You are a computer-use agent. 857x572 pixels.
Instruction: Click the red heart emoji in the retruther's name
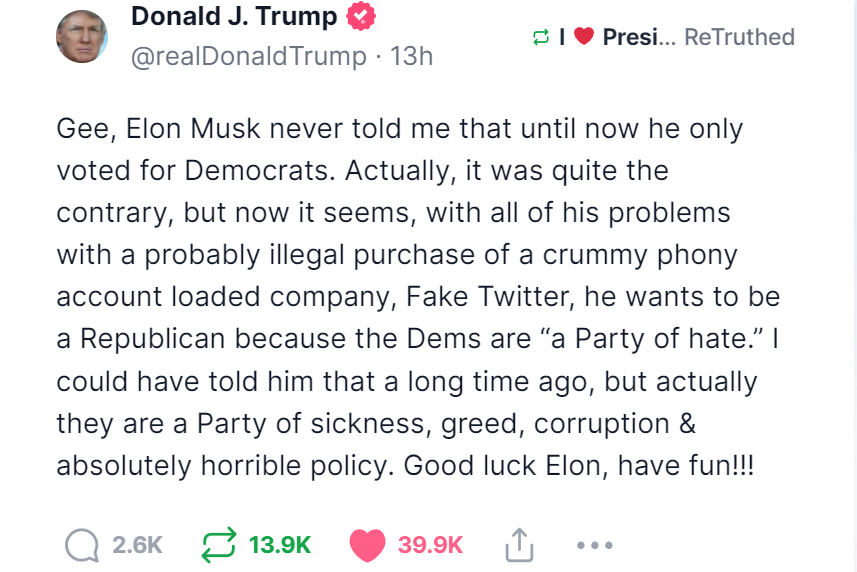[x=585, y=38]
